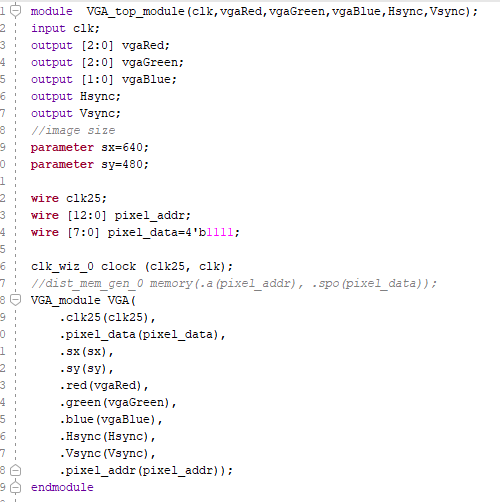Click the 'wire [12:0] pixel_addr;' line

(x=111, y=215)
